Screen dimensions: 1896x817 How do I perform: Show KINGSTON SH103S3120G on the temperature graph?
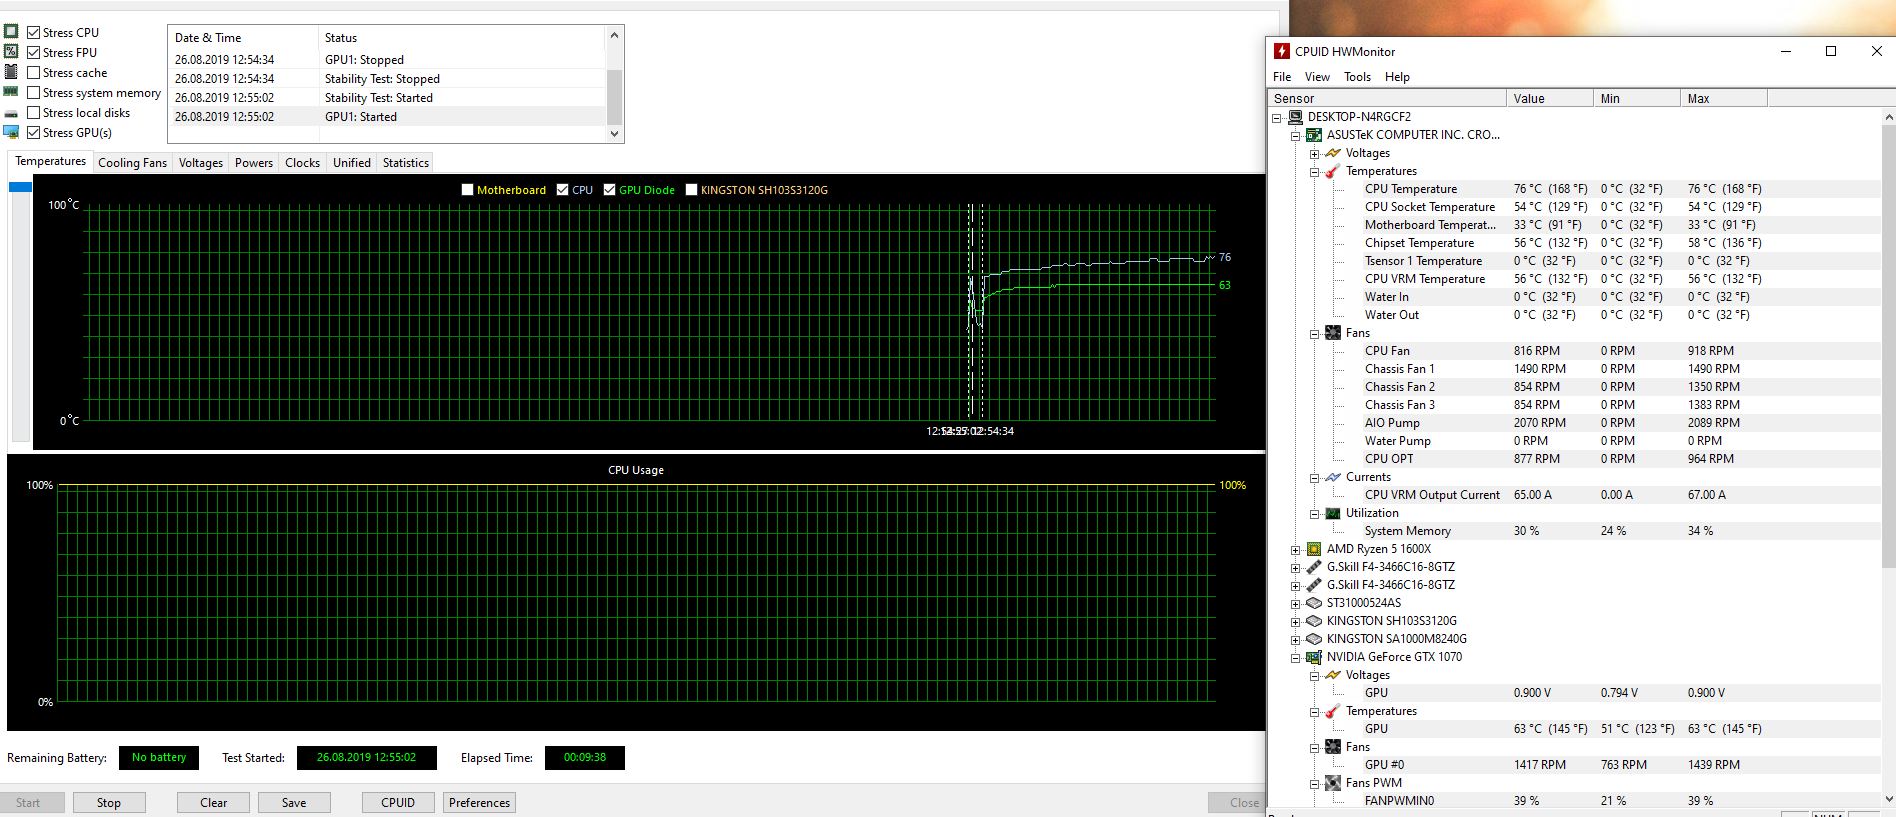[x=691, y=190]
